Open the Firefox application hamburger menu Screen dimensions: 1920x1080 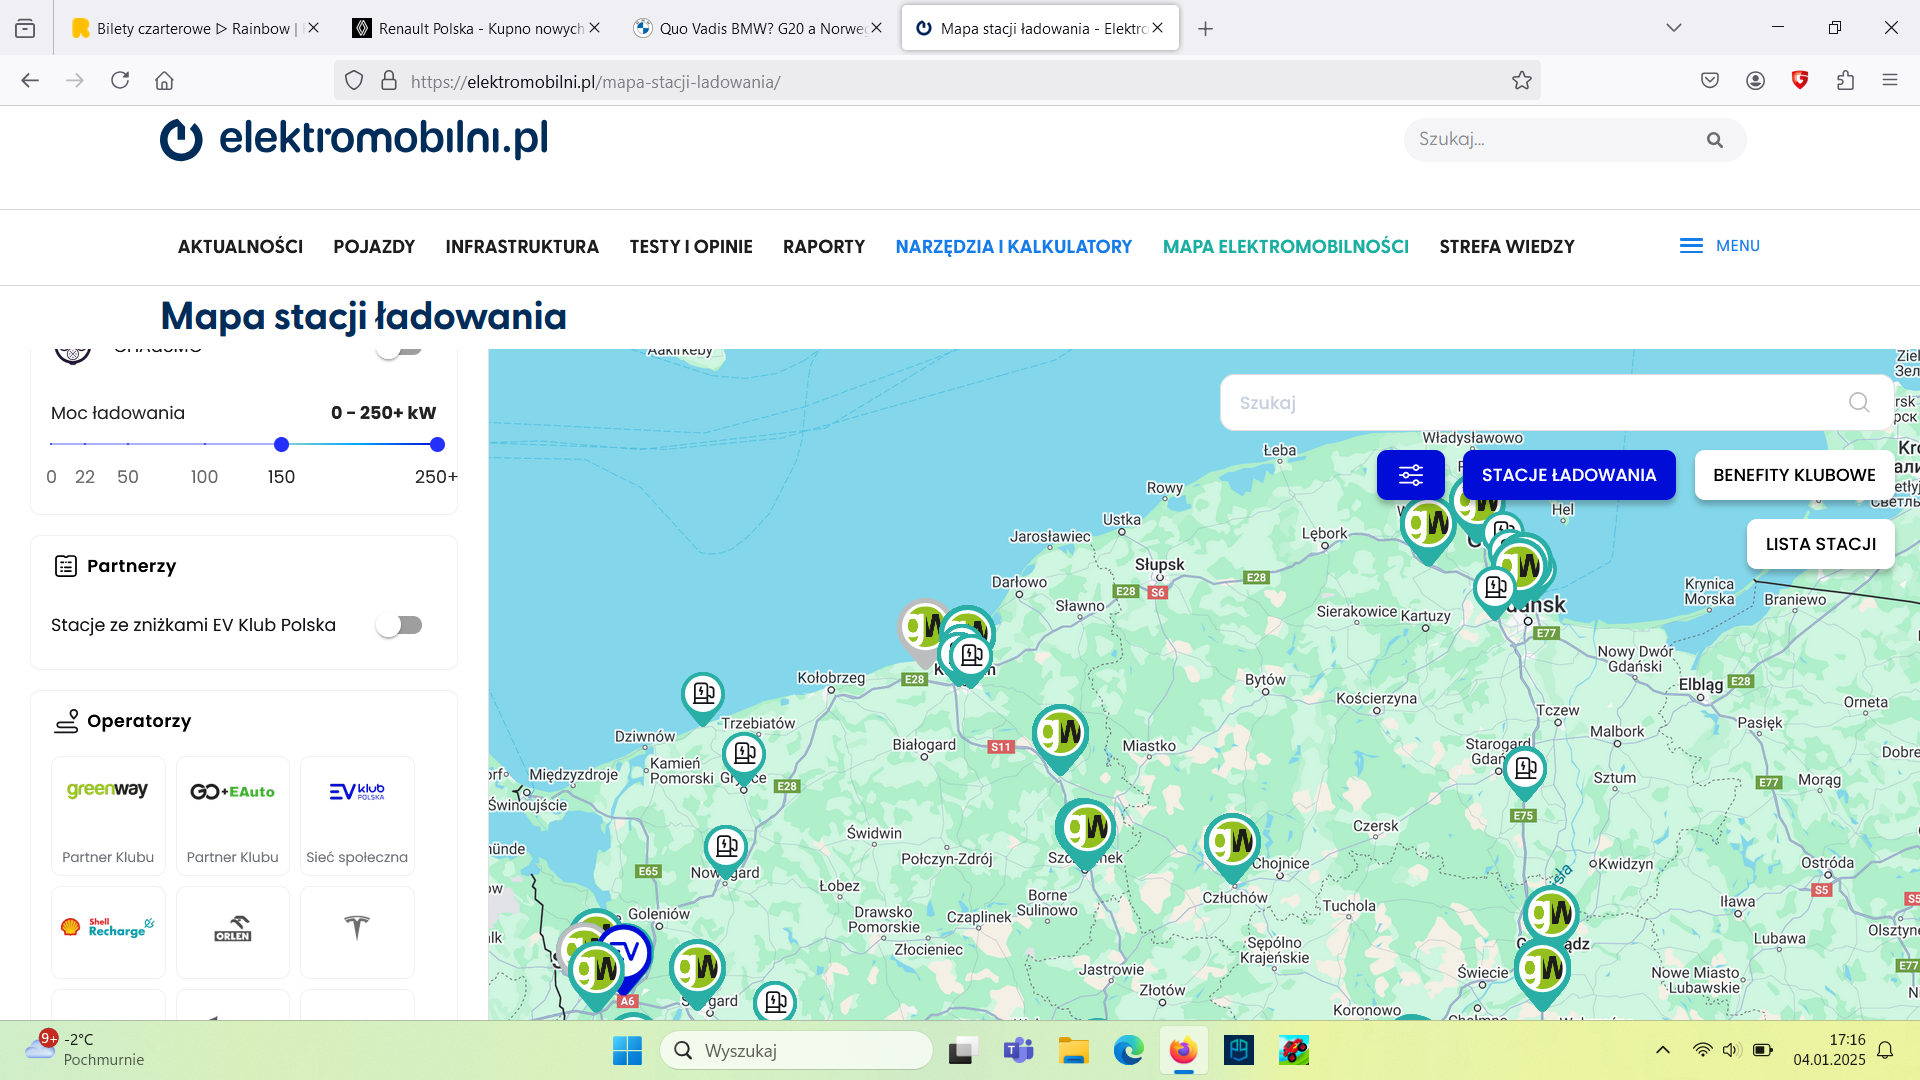(x=1889, y=81)
